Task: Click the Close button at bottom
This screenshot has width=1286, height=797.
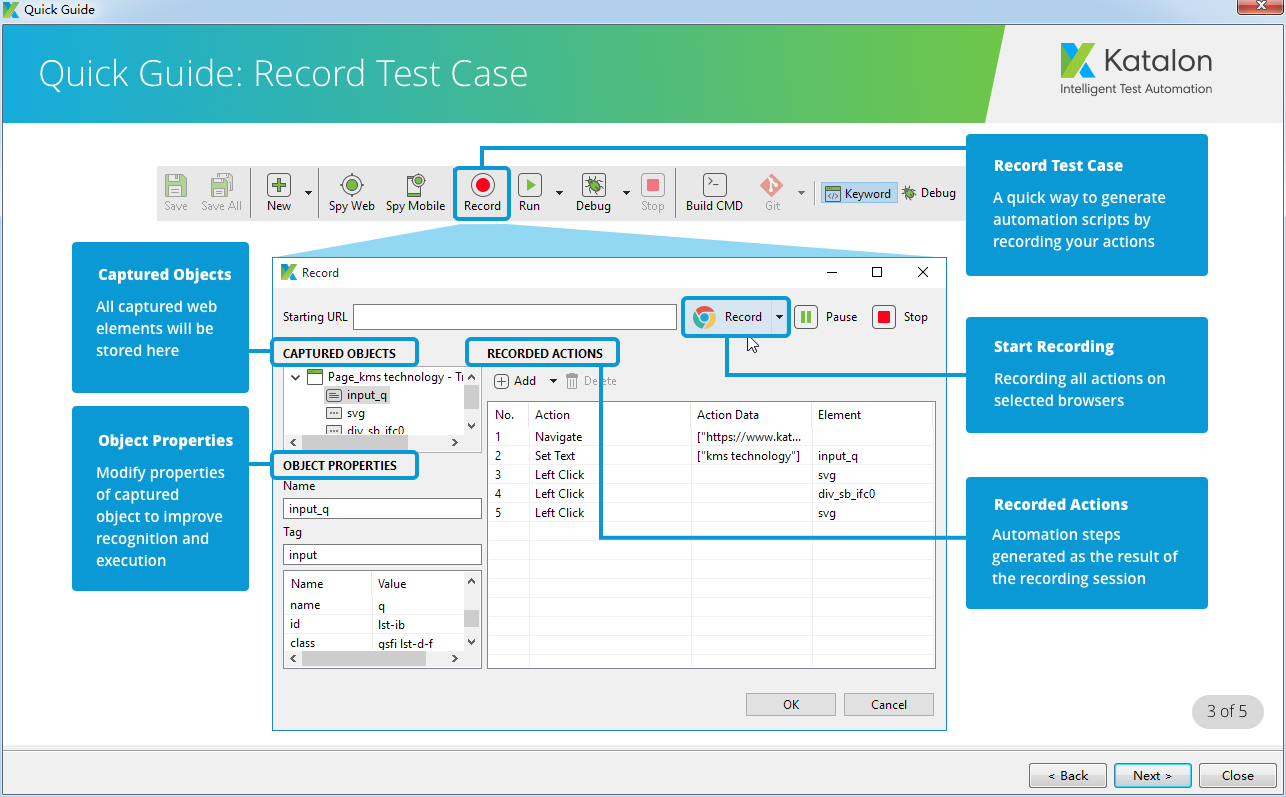Action: coord(1237,775)
